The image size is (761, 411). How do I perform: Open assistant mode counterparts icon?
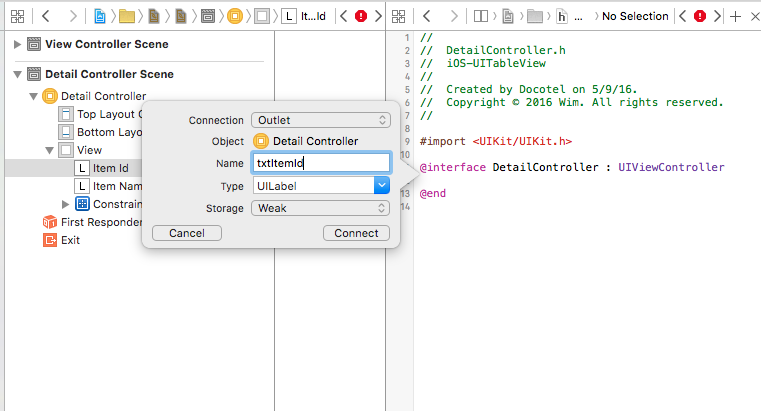(x=480, y=16)
